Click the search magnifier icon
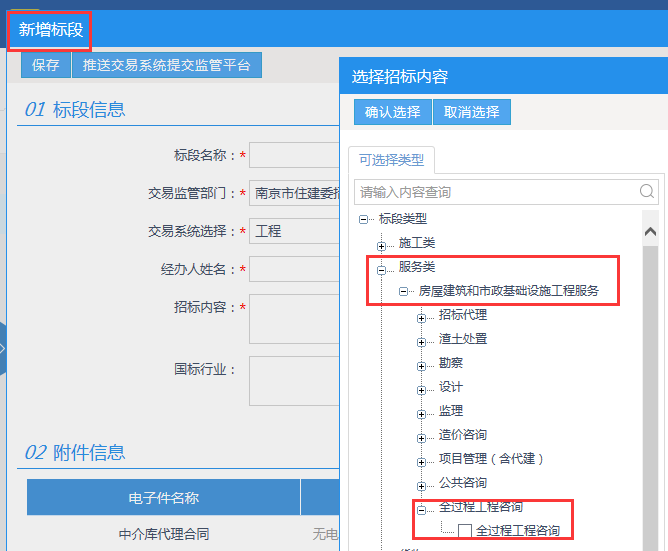668x551 pixels. point(647,191)
